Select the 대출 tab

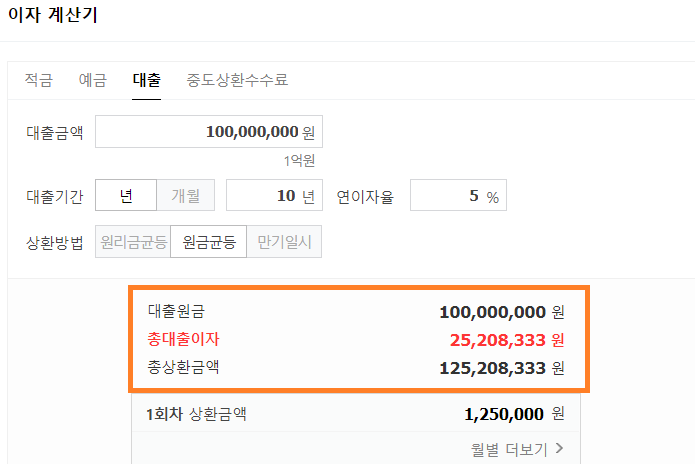tap(146, 80)
